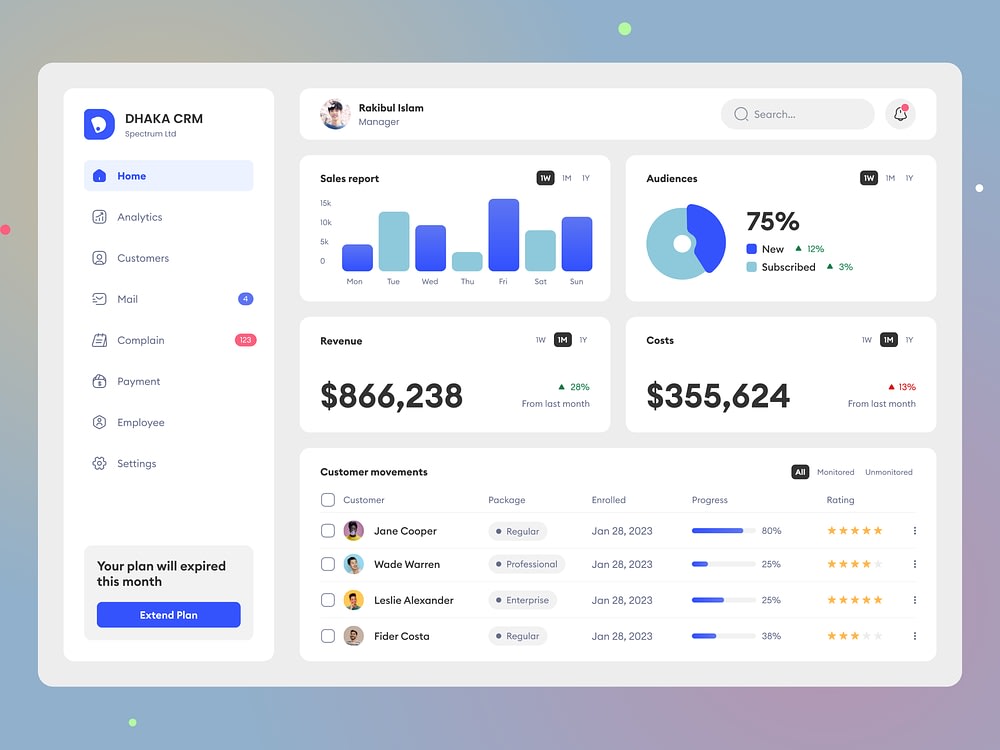
Task: Click in the Search field
Action: tap(797, 114)
